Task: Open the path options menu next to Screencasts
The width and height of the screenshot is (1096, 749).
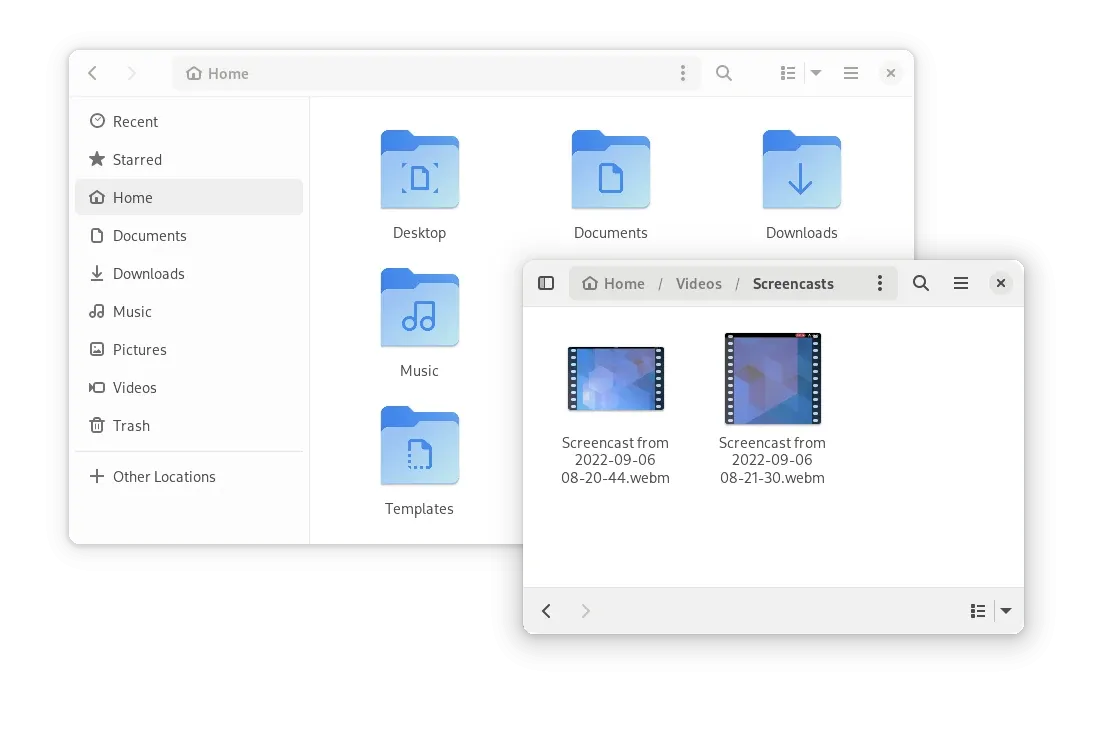Action: pyautogui.click(x=879, y=283)
